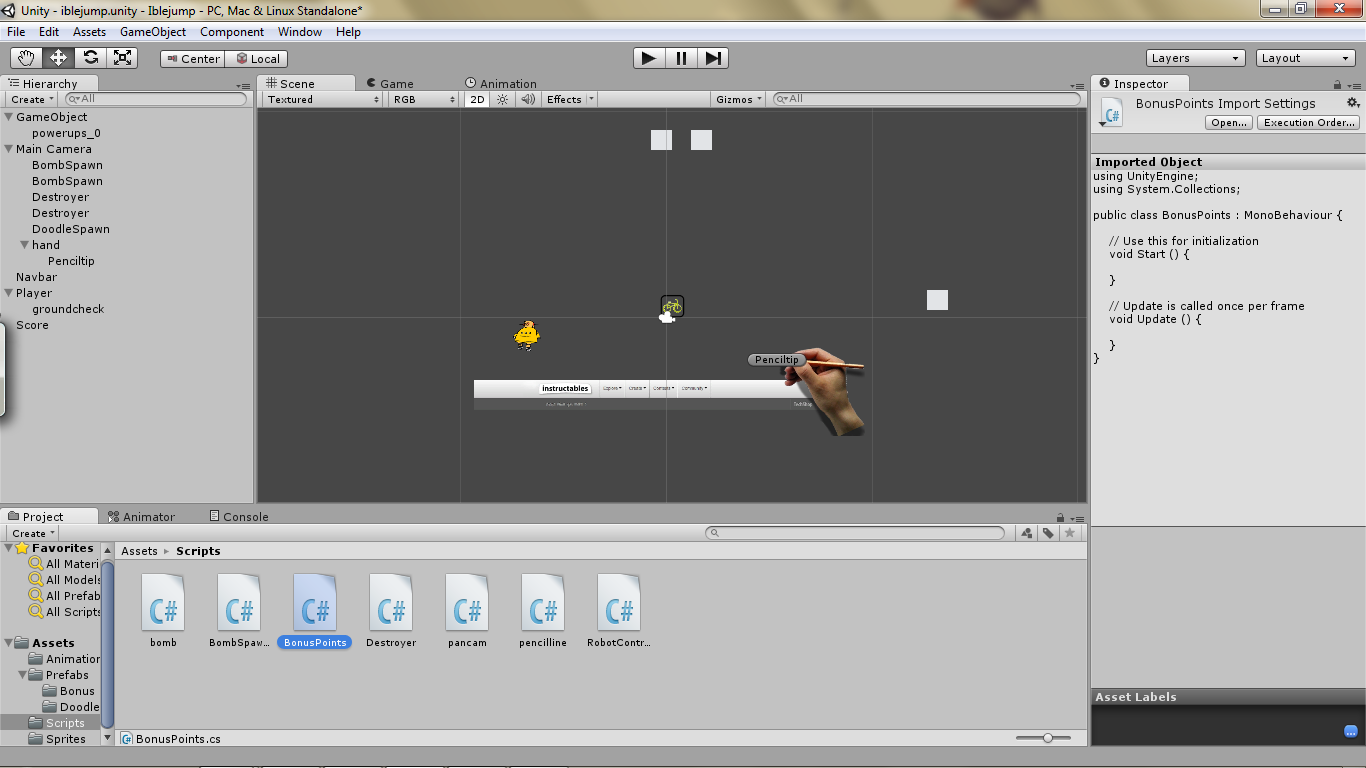This screenshot has height=768, width=1366.
Task: Open the Component menu
Action: tap(232, 32)
